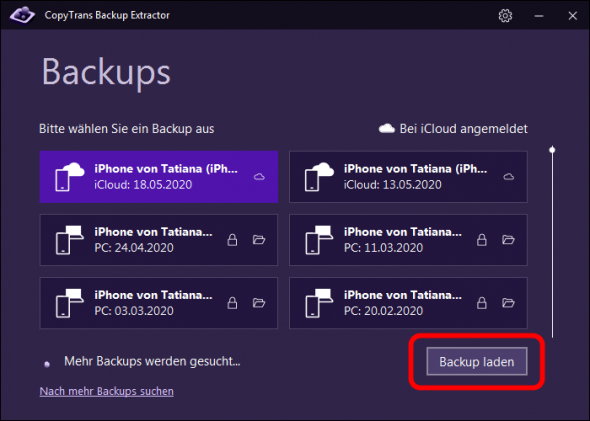The height and width of the screenshot is (421, 590).
Task: Open the folder of the 24.04.2020 backup
Action: point(259,240)
